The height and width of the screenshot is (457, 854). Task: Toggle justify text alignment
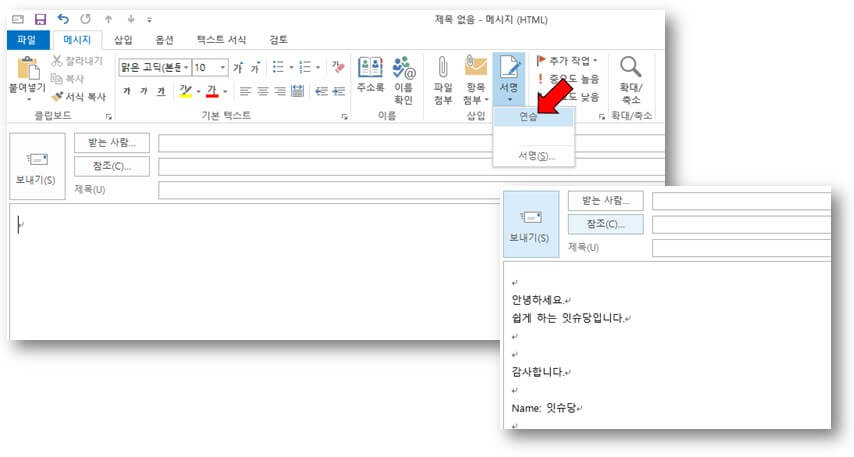point(297,92)
